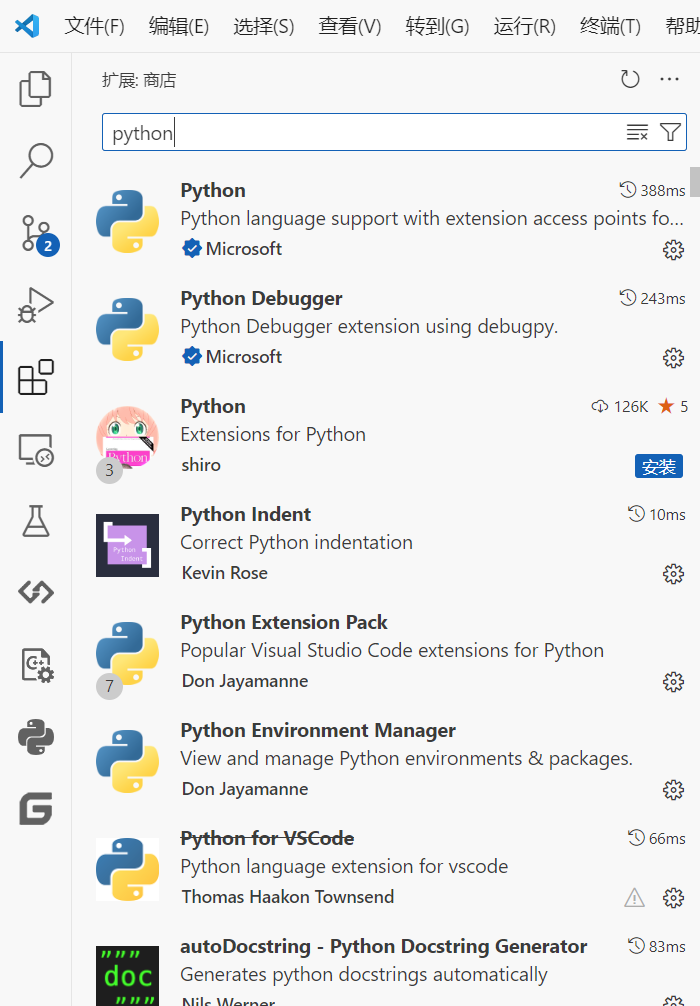This screenshot has width=700, height=1006.
Task: Clear extension search results
Action: coord(637,133)
